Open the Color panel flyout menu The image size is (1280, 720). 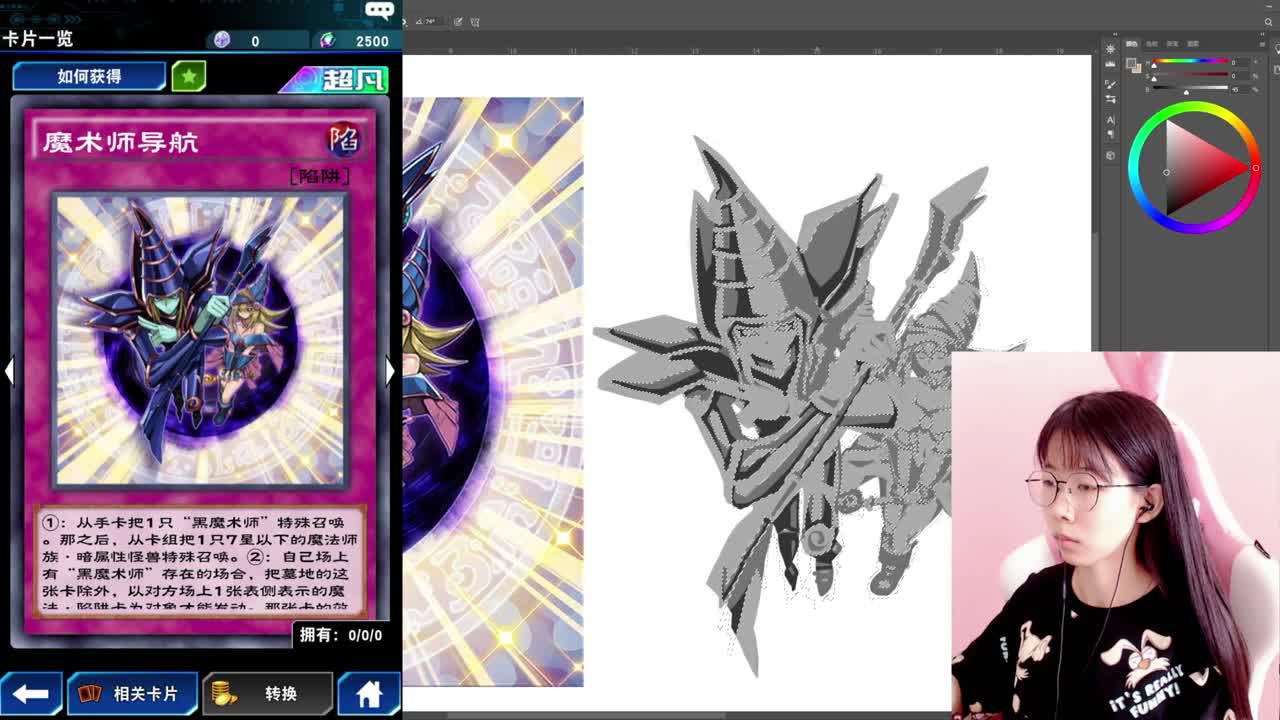(x=1262, y=44)
